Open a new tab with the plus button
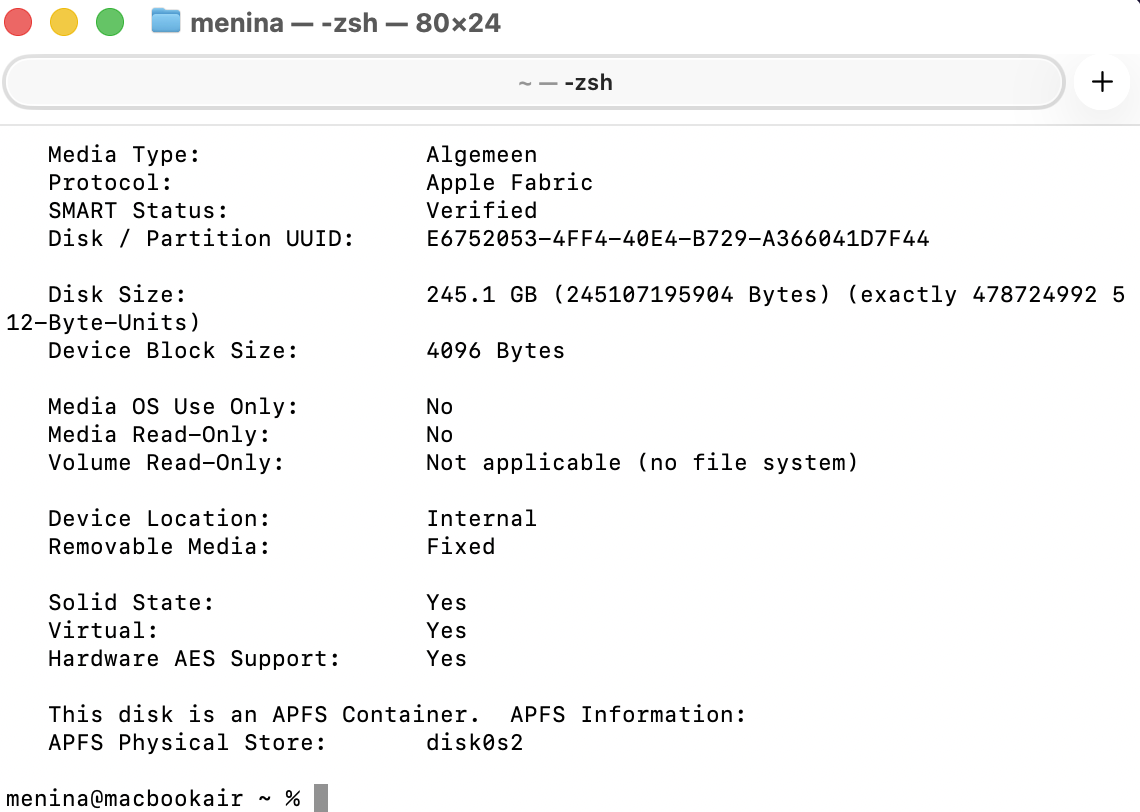The image size is (1140, 812). (x=1102, y=82)
